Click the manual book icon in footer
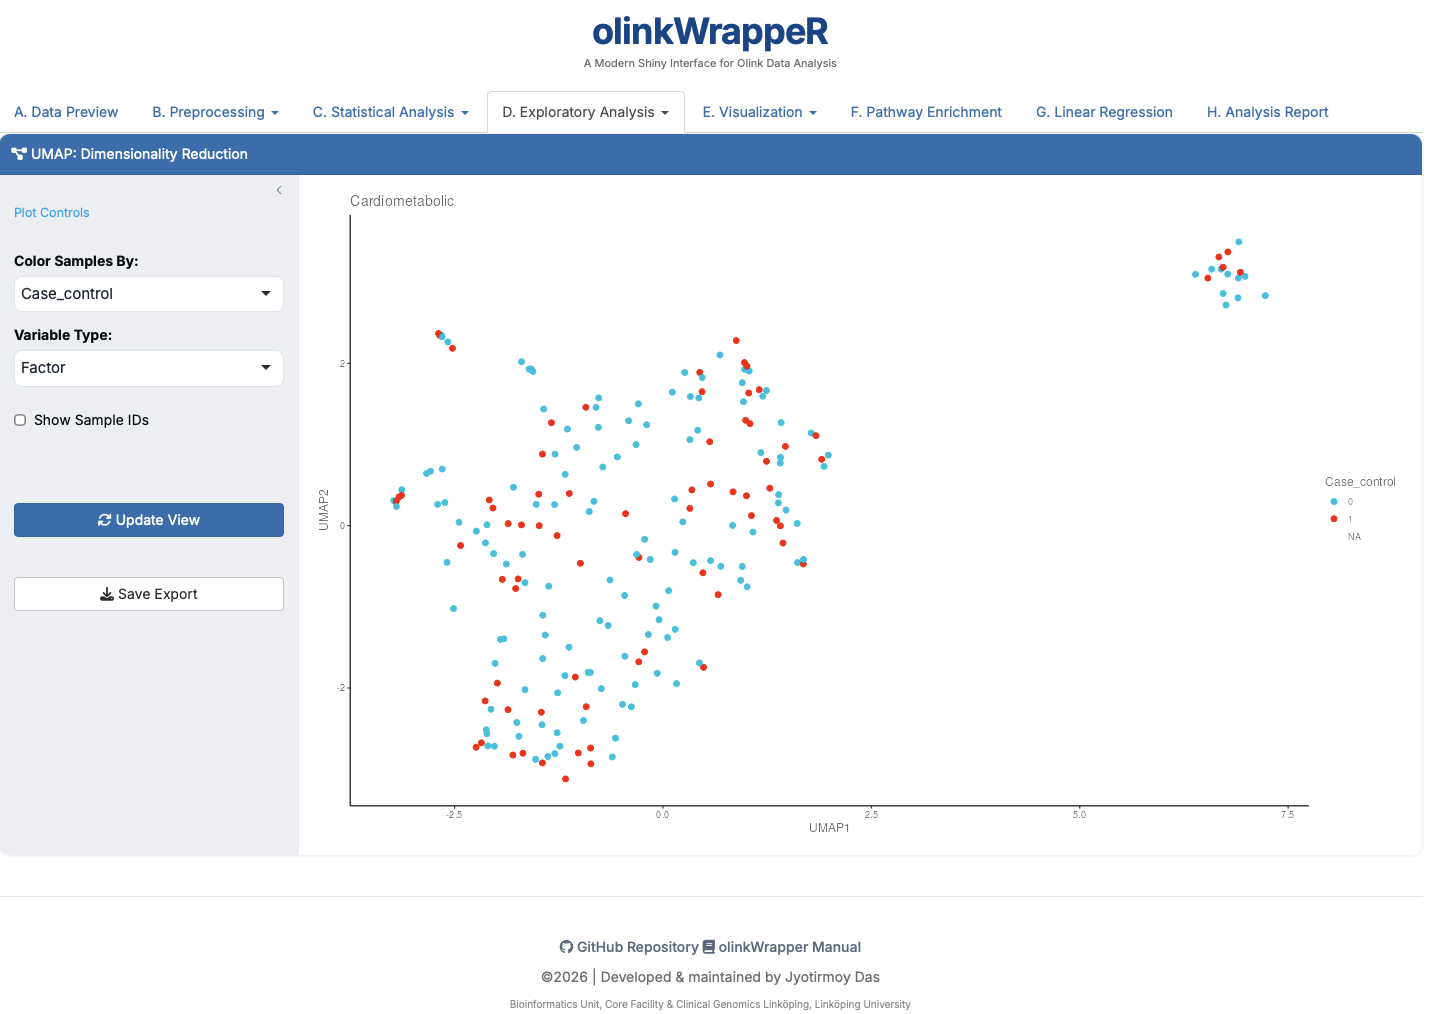Image resolution: width=1435 pixels, height=1014 pixels. (x=708, y=947)
